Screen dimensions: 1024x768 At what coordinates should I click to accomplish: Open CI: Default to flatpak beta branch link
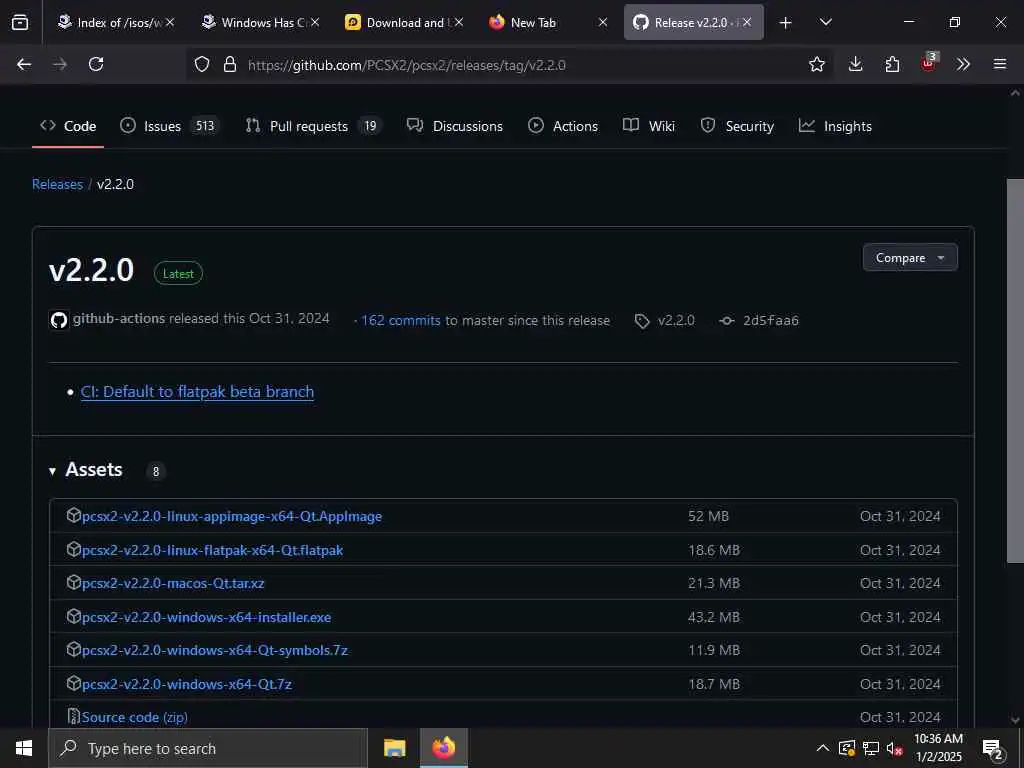point(197,391)
